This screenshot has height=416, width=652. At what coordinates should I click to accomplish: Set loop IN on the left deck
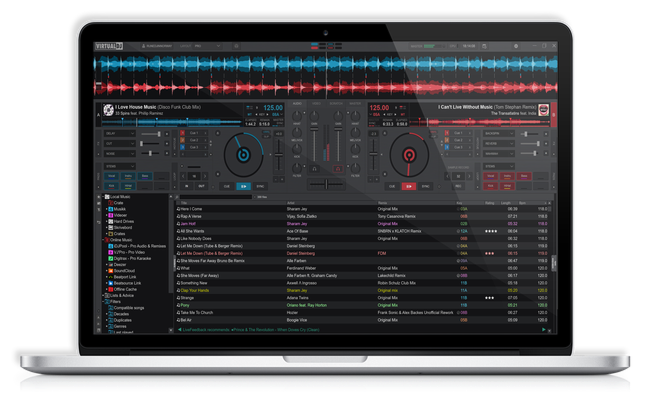coord(187,186)
